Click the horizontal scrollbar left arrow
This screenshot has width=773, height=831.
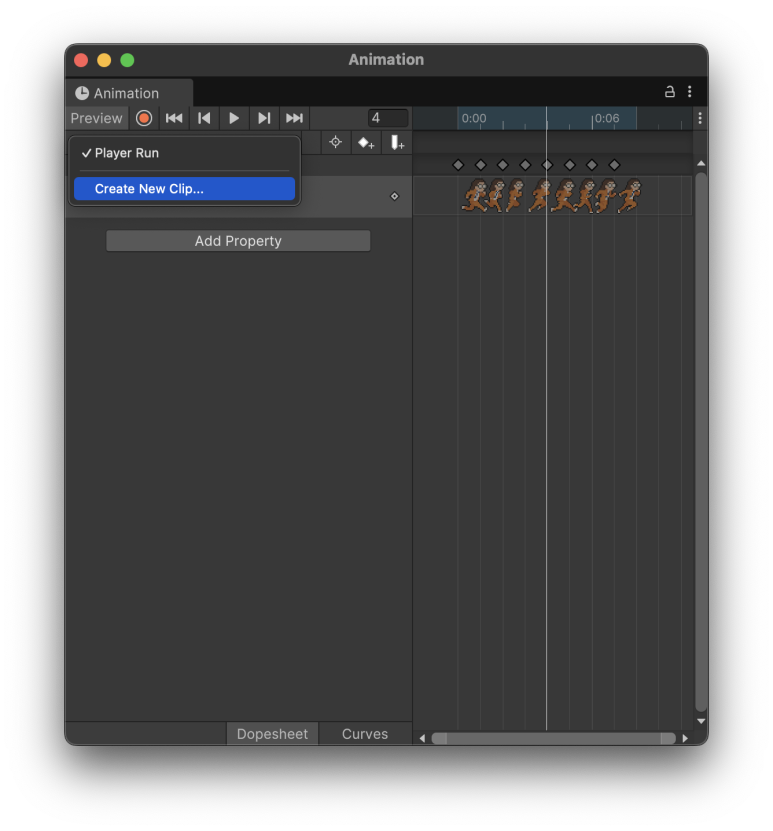click(x=422, y=738)
